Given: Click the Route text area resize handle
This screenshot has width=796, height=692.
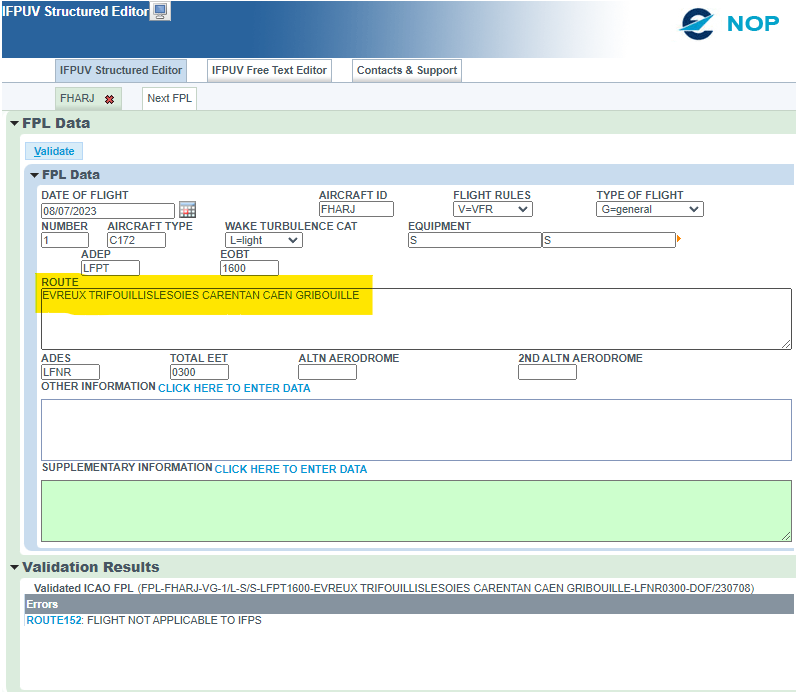Looking at the screenshot, I should (x=786, y=344).
